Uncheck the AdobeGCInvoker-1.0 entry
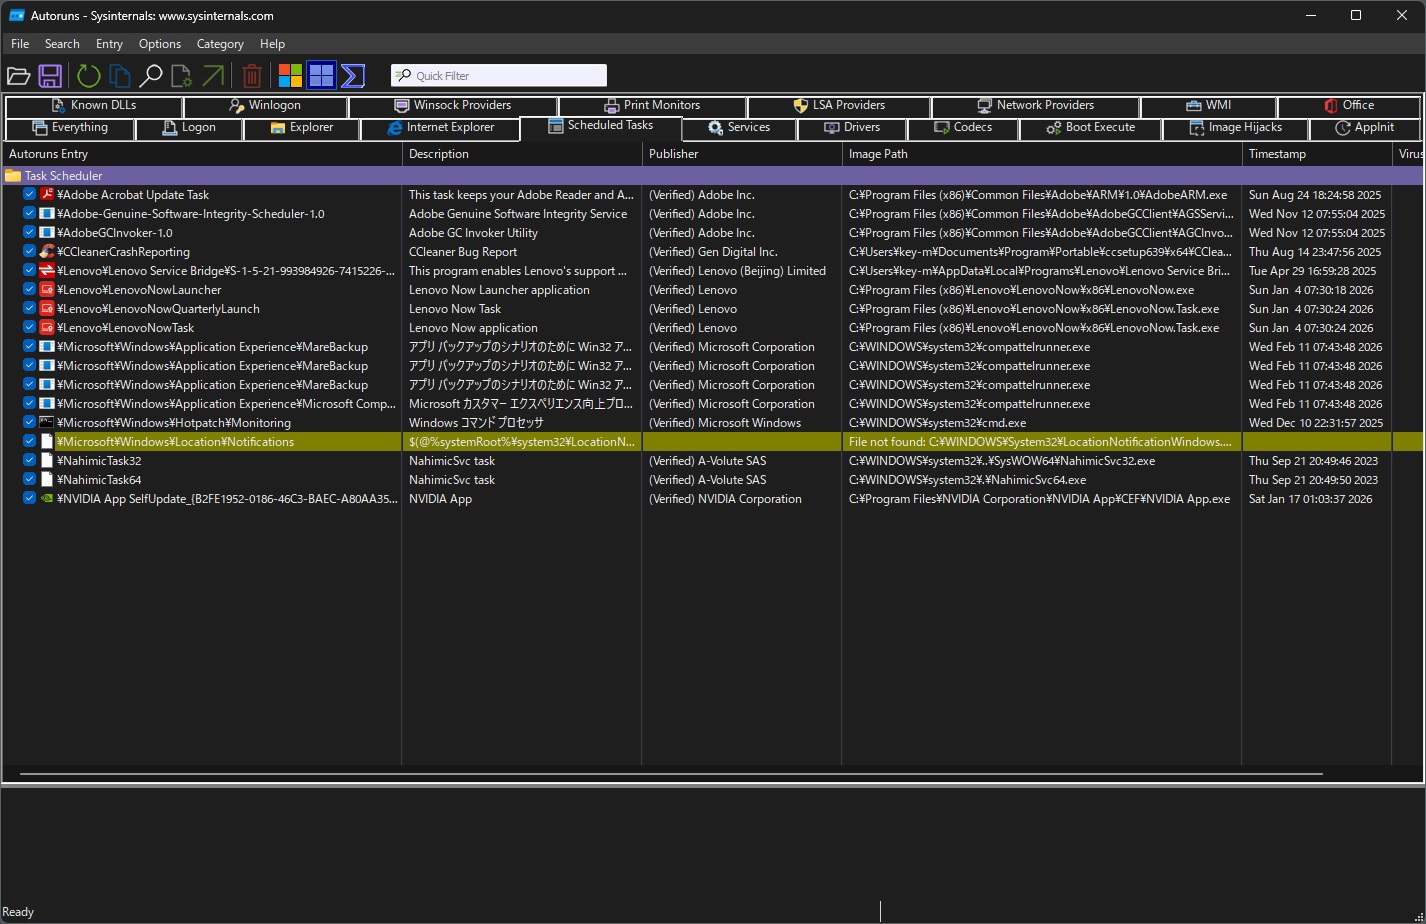Viewport: 1426px width, 924px height. point(30,233)
